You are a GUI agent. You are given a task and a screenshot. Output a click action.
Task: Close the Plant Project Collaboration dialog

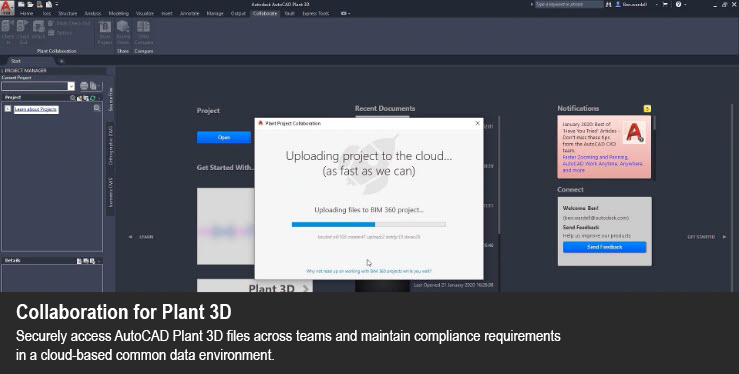tap(477, 123)
